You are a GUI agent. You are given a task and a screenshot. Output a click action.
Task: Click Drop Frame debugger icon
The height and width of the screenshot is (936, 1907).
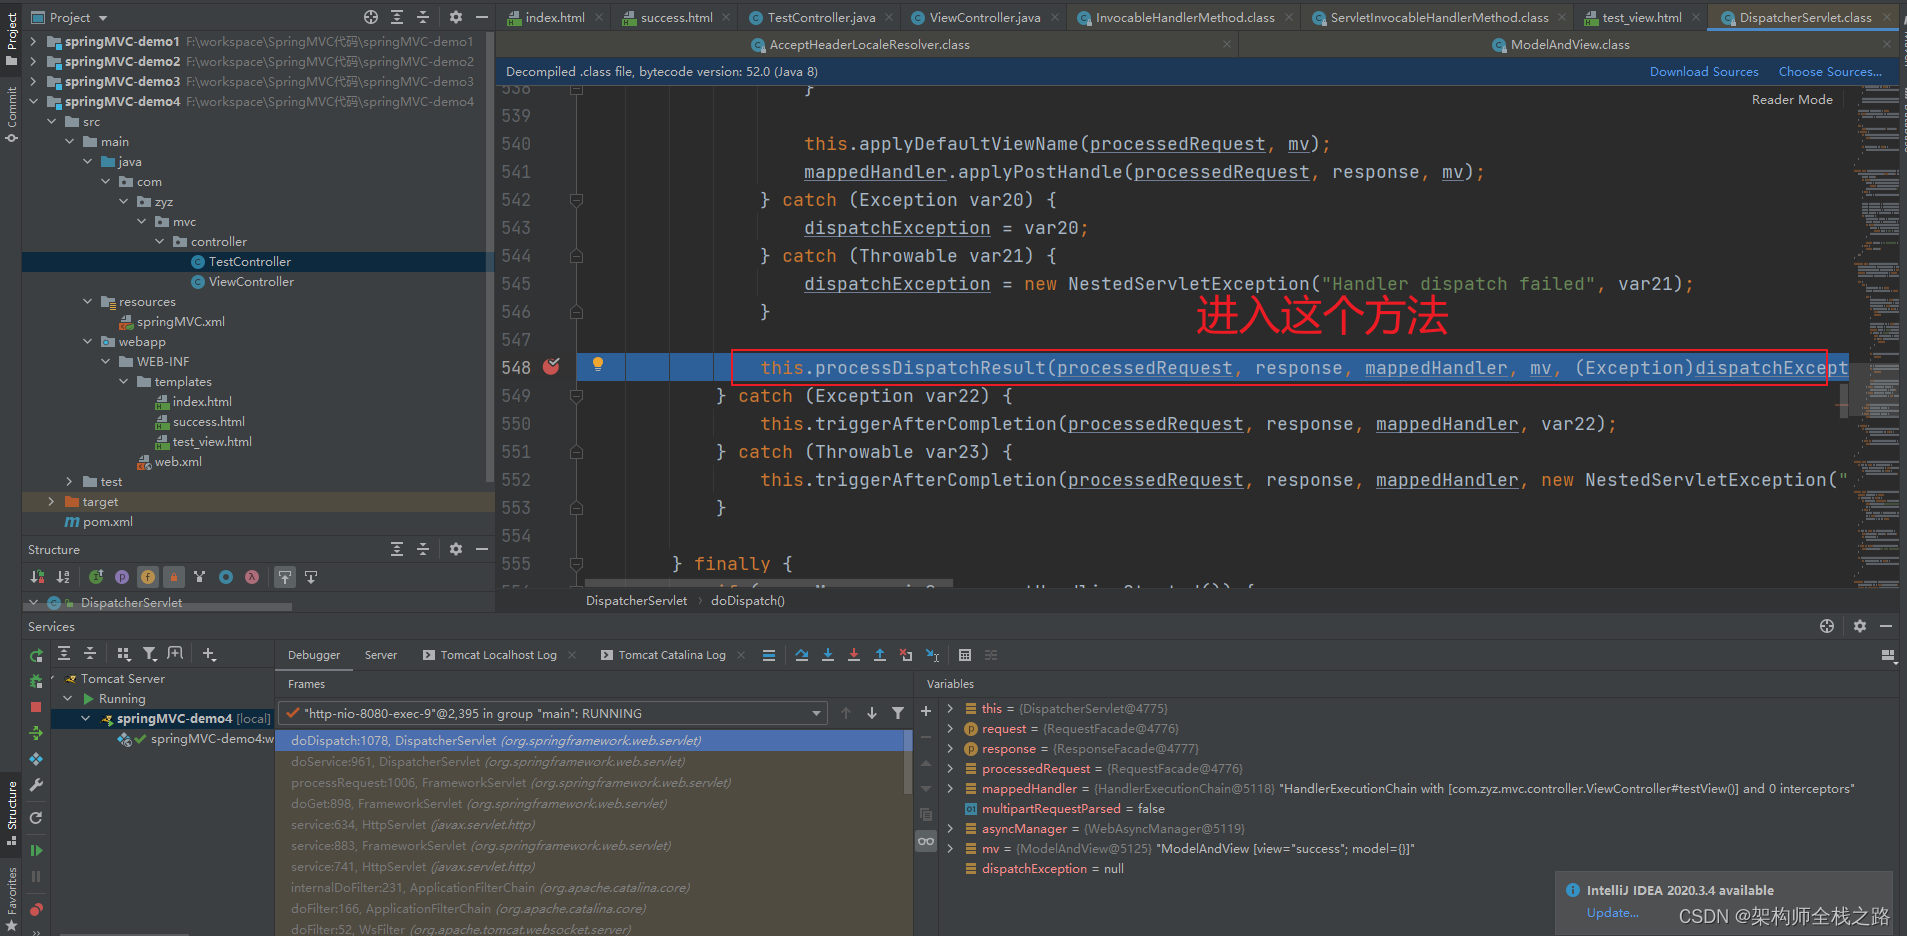[x=906, y=655]
